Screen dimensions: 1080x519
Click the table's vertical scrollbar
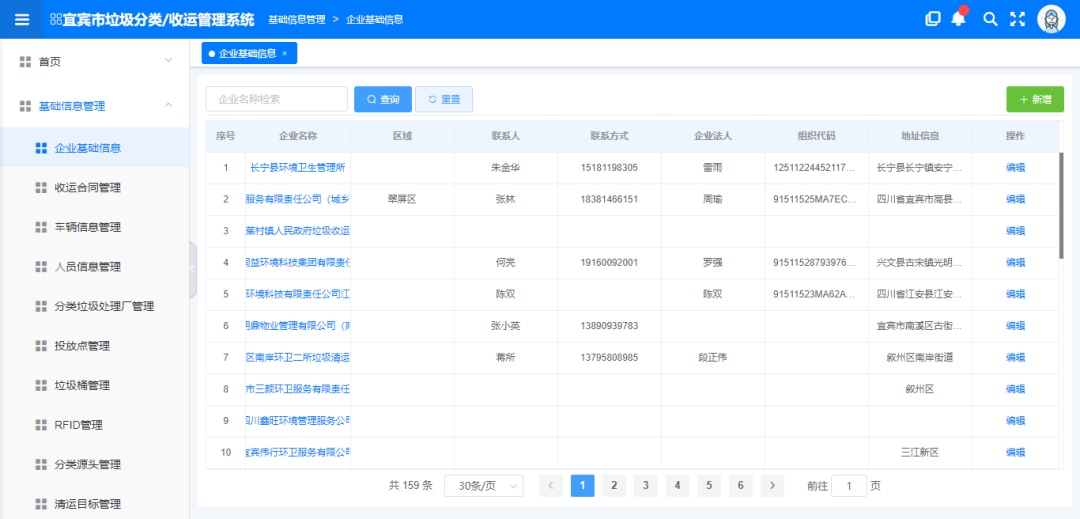(x=1061, y=205)
